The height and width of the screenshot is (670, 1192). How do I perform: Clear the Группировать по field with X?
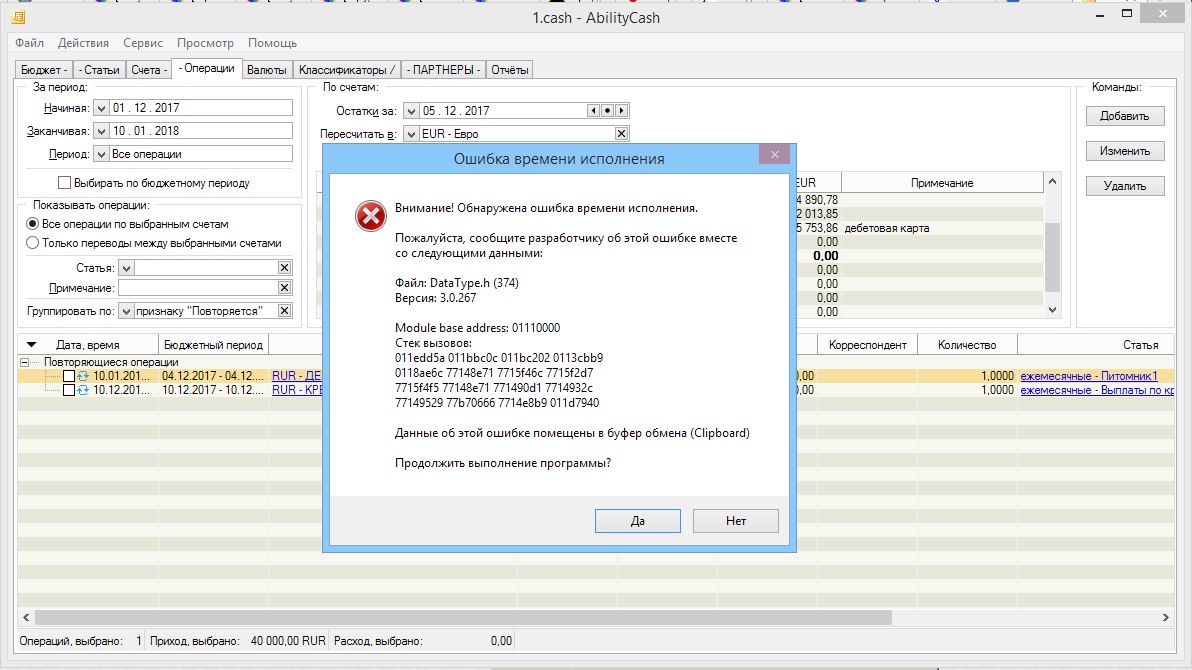(x=284, y=311)
